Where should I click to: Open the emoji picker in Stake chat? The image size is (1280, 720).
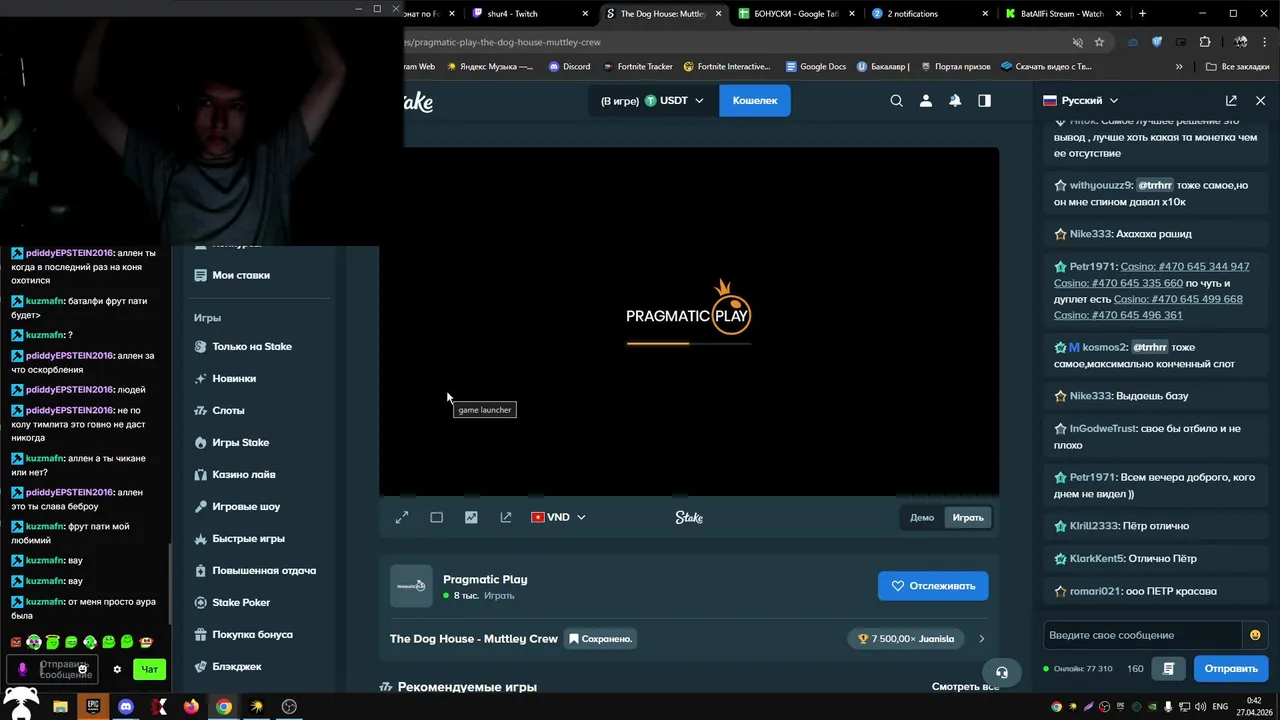tap(1255, 635)
